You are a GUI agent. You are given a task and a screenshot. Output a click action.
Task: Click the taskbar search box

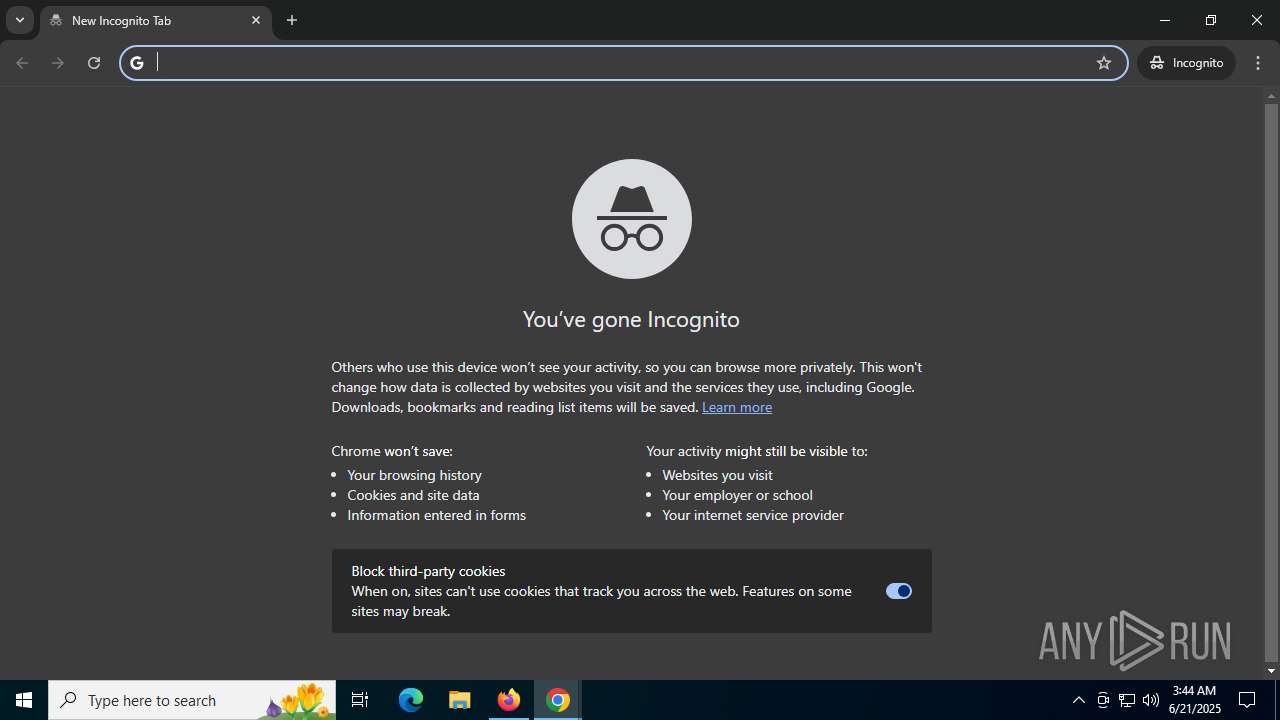pos(192,700)
